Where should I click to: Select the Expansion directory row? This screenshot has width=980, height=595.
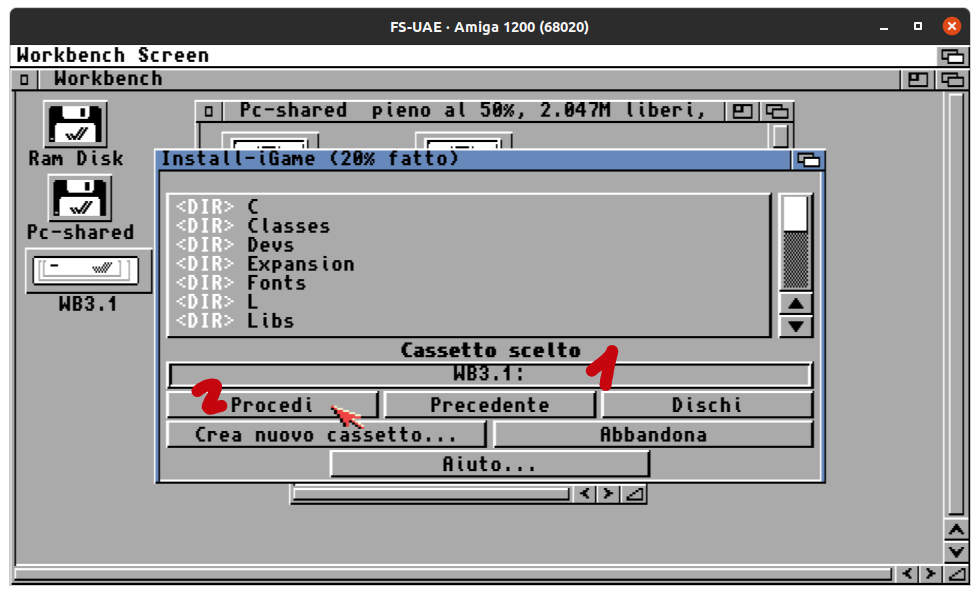click(469, 264)
